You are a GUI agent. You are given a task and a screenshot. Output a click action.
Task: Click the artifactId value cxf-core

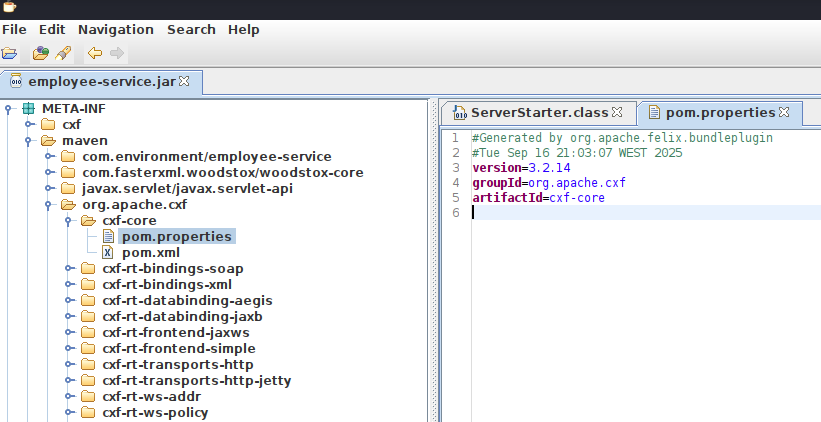(x=577, y=198)
